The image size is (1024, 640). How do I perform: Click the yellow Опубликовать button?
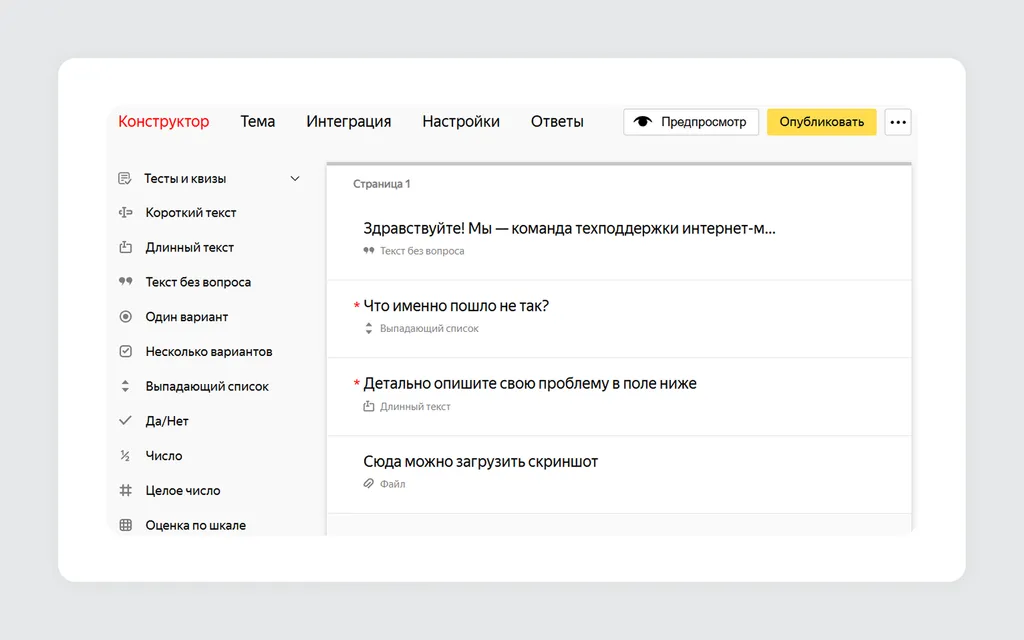pos(822,122)
